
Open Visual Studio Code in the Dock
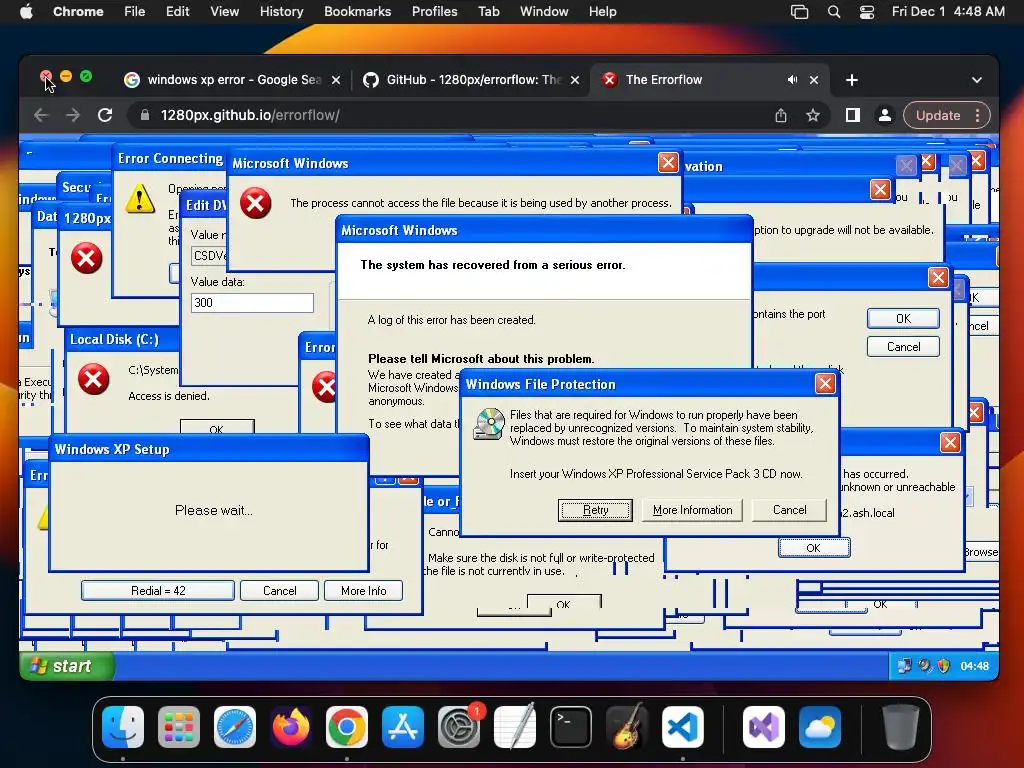[x=682, y=726]
